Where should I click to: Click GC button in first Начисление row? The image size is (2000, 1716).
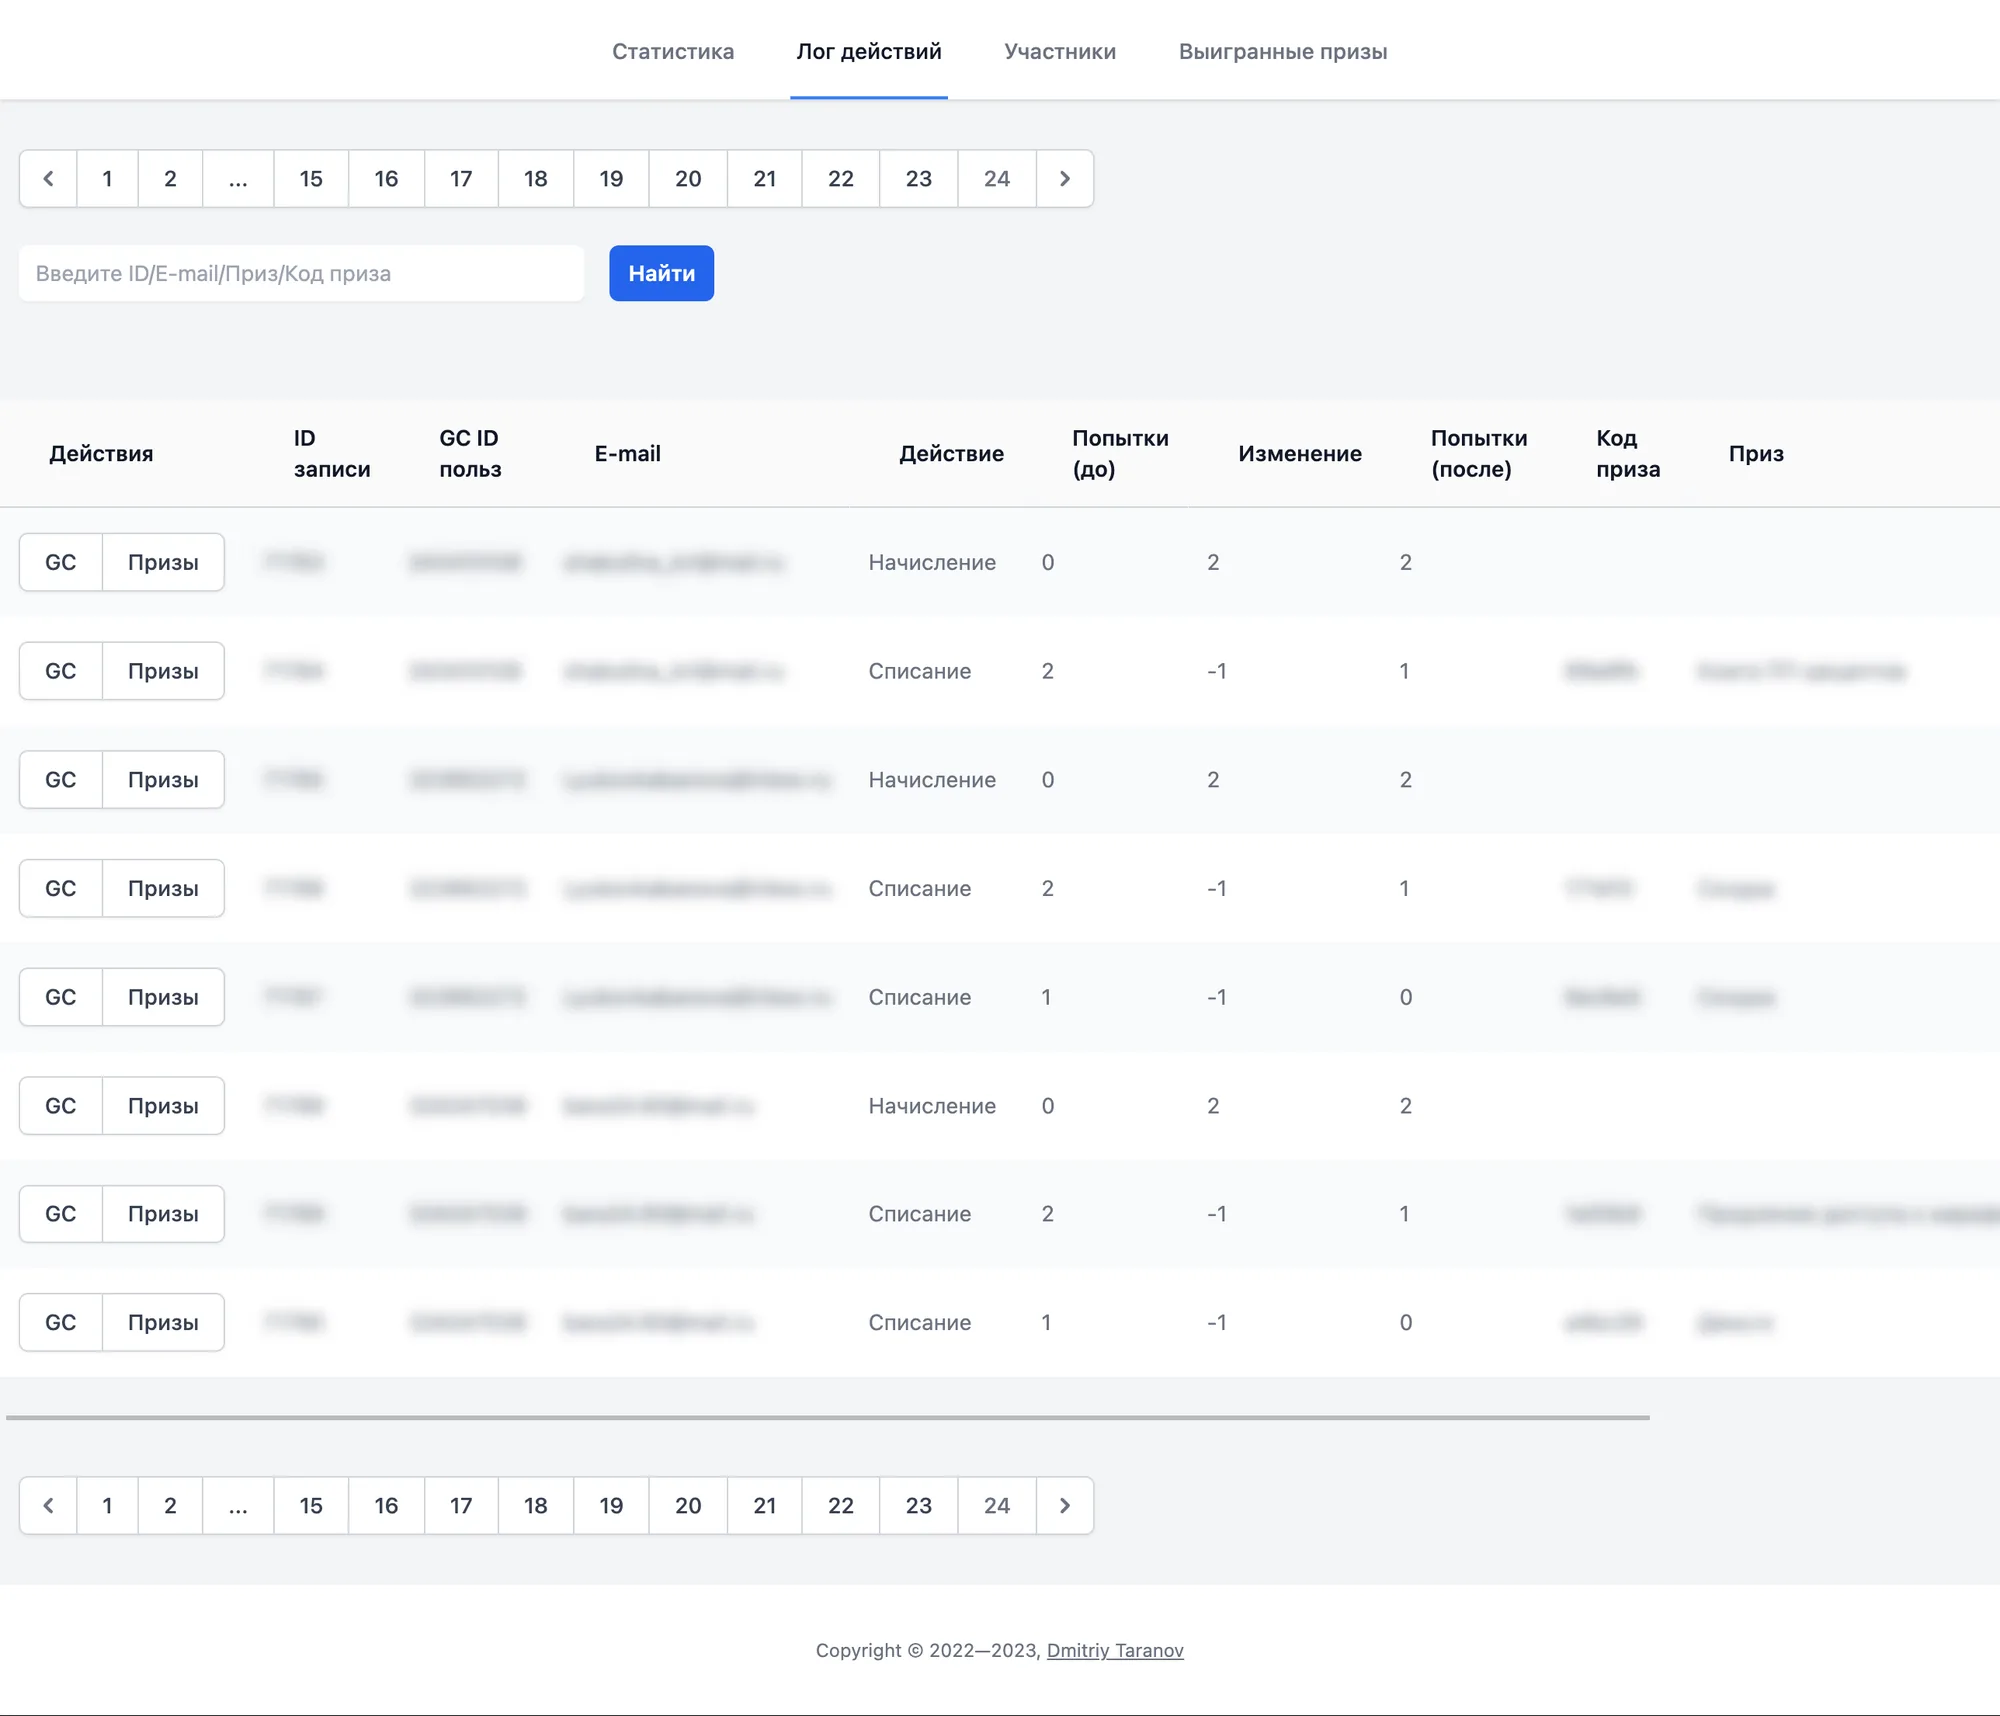[x=61, y=562]
